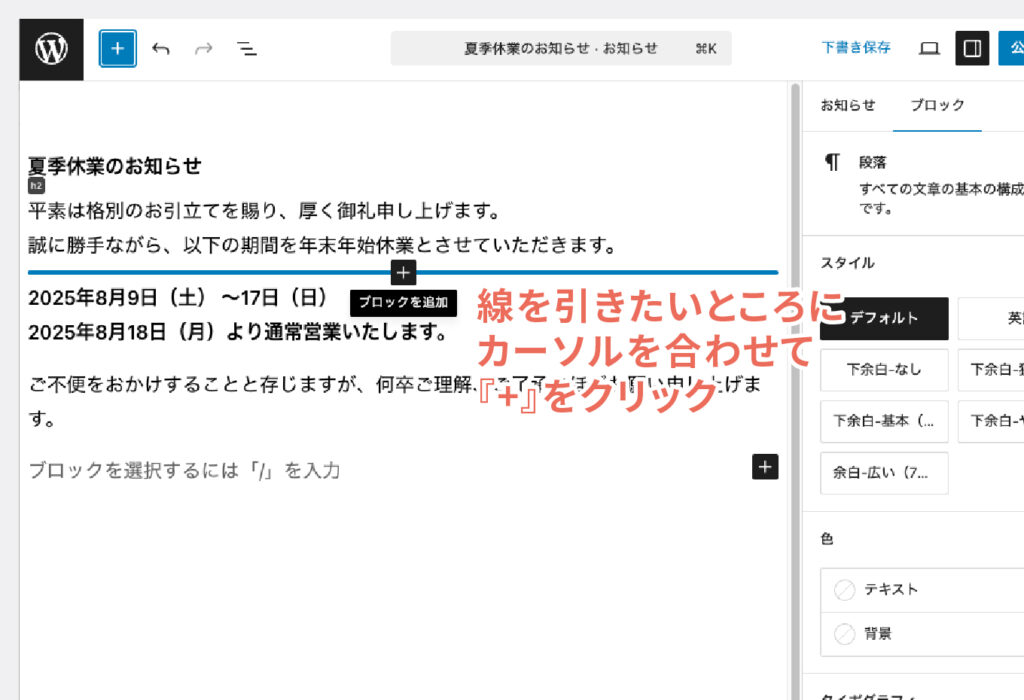Screen dimensions: 1024x700
Task: Undo the last edit
Action: pos(161,48)
